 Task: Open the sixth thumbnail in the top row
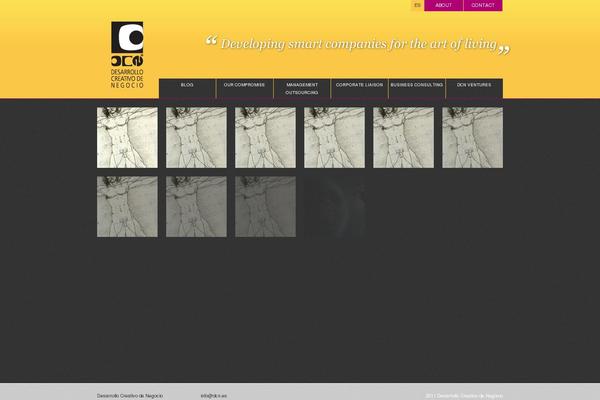point(473,137)
